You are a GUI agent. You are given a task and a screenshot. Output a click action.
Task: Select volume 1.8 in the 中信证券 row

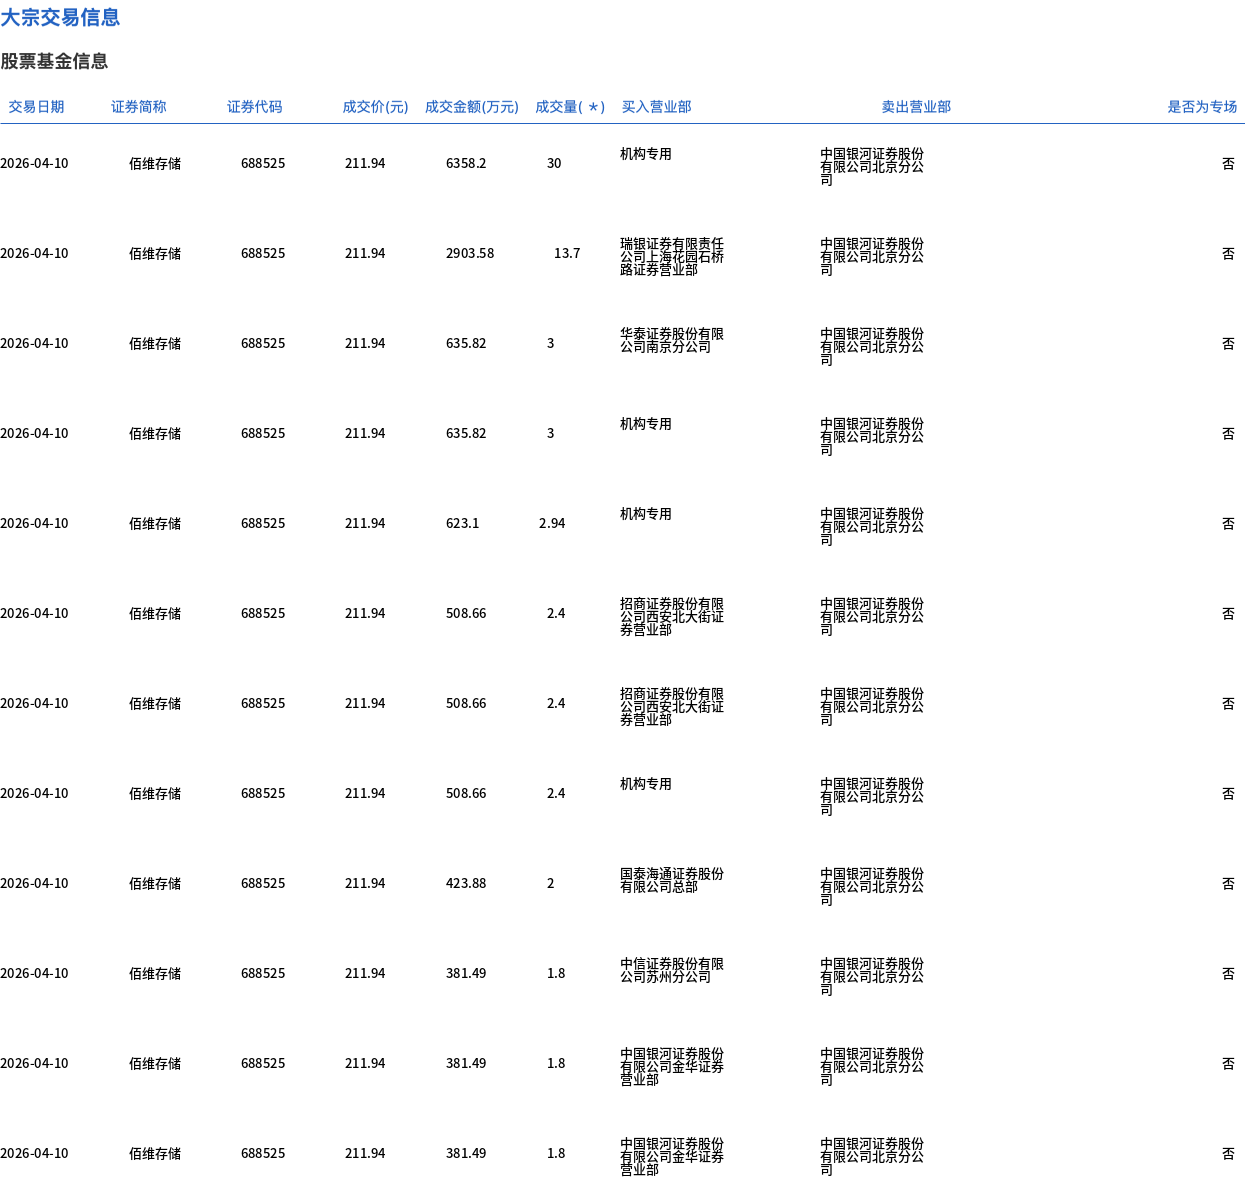[x=556, y=973]
